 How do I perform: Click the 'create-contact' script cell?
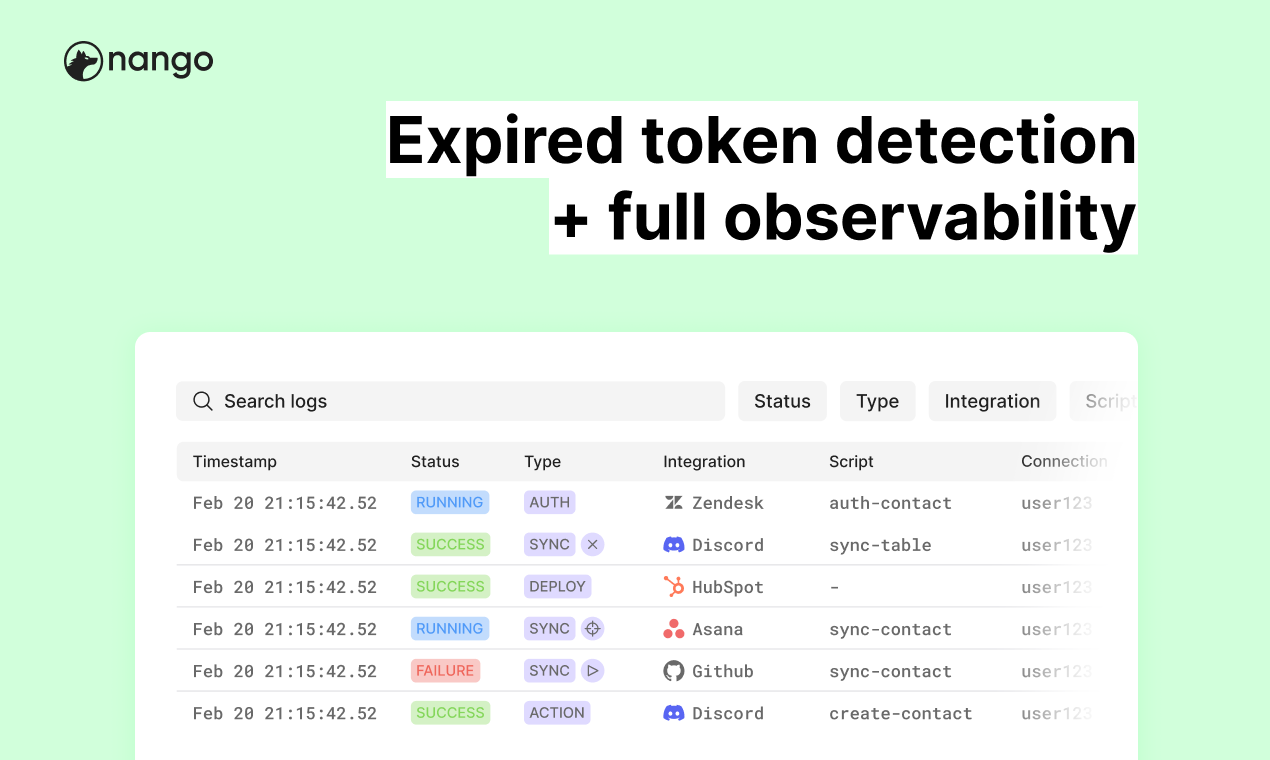click(x=901, y=714)
